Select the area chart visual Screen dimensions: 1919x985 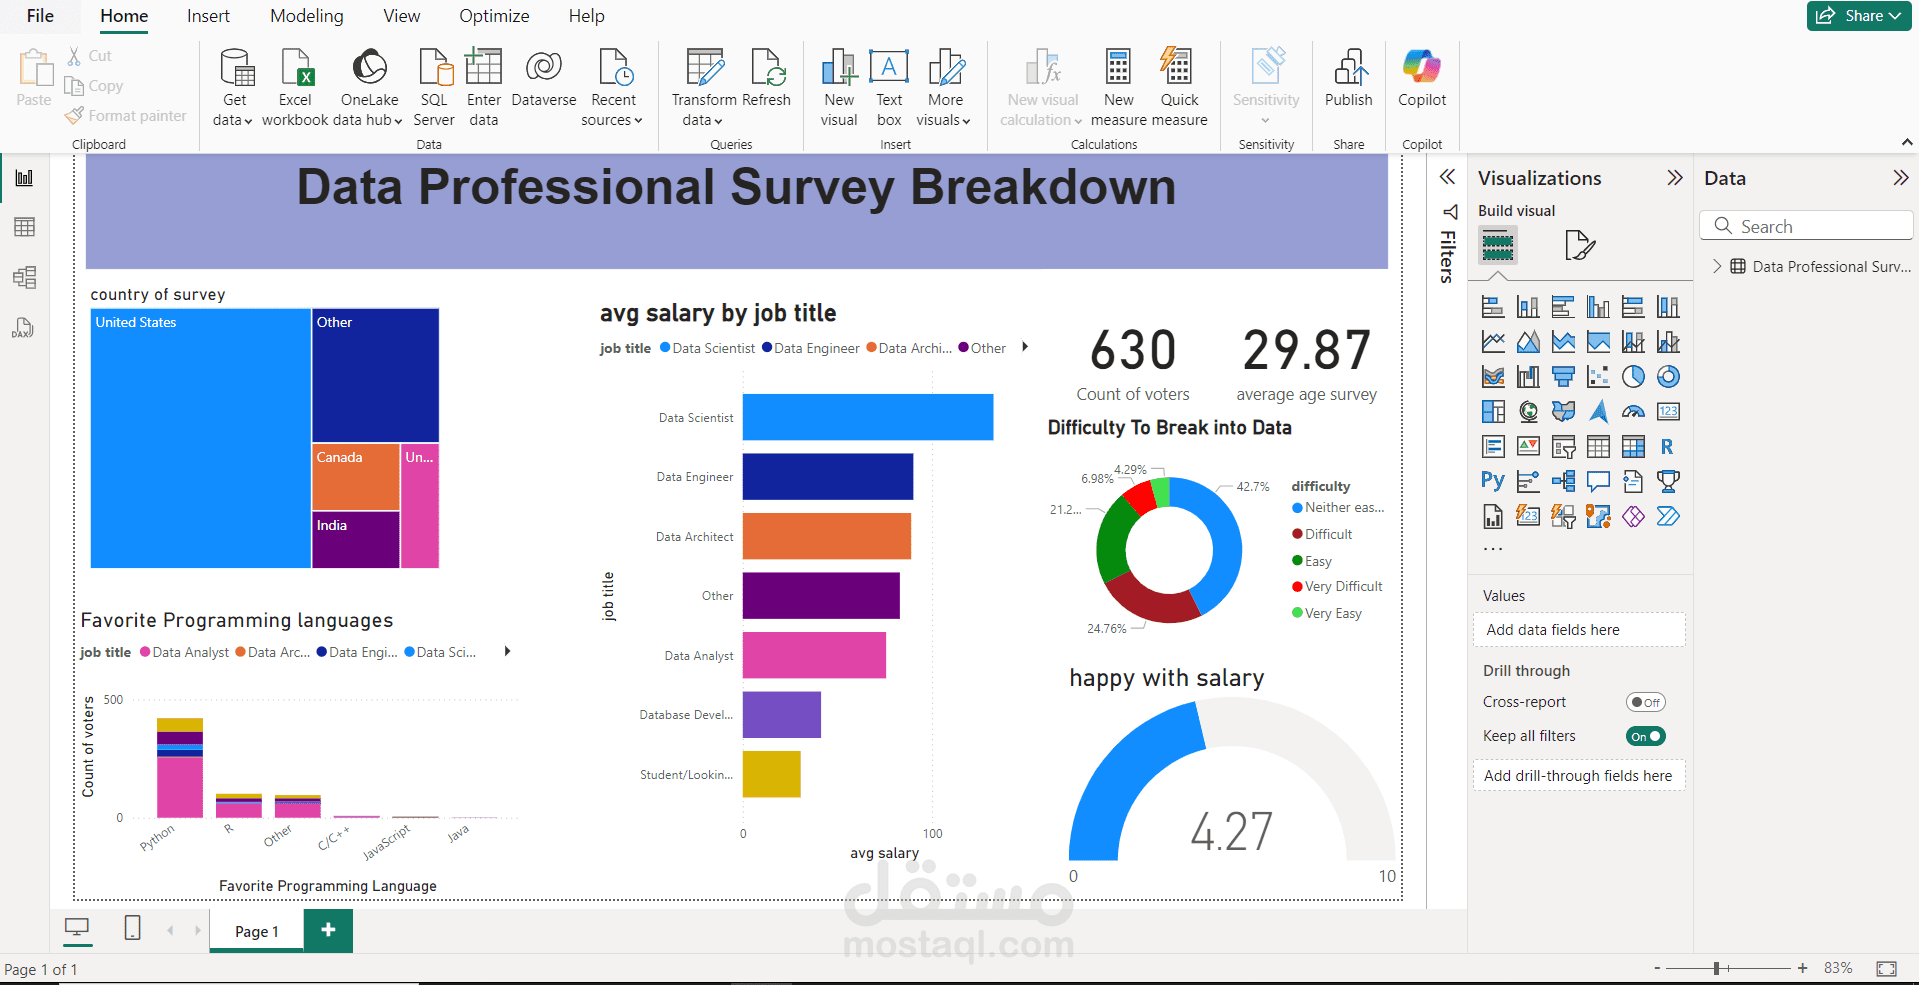coord(1528,342)
